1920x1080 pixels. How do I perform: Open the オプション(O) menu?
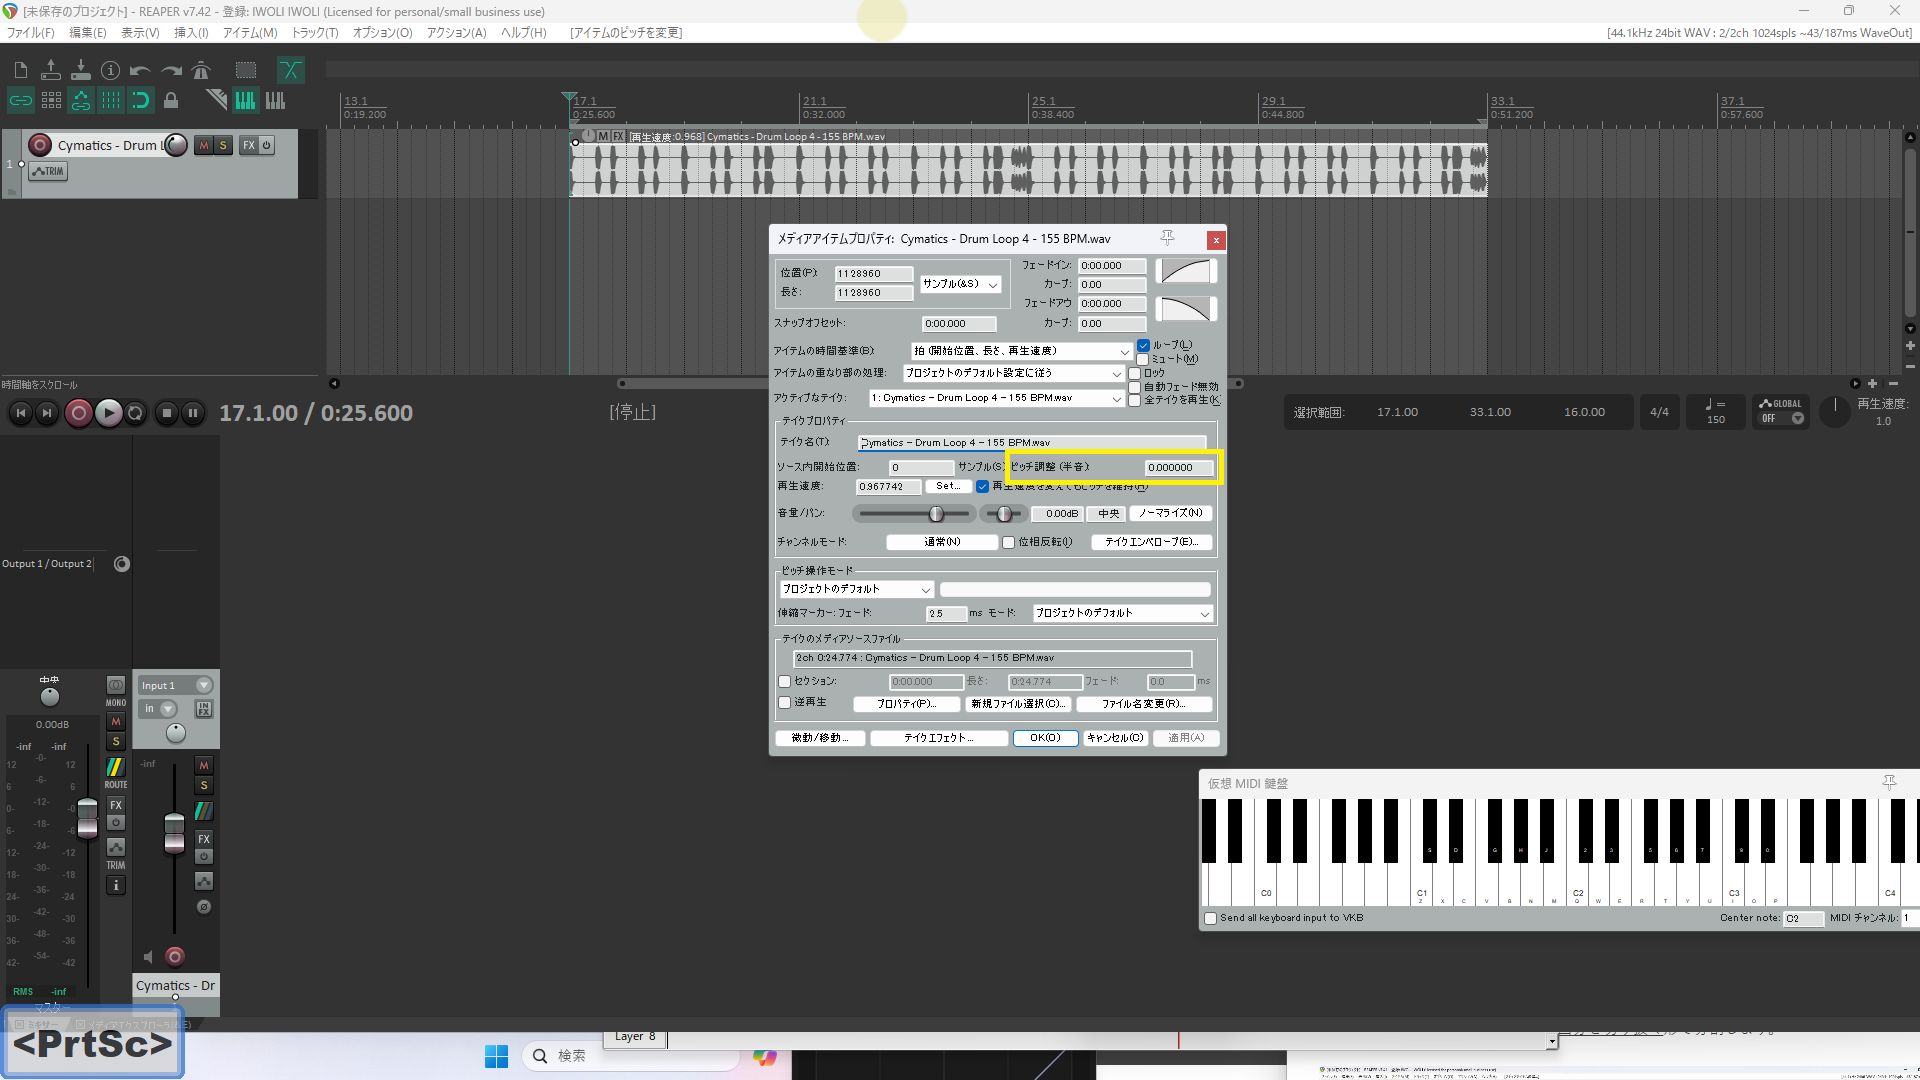pyautogui.click(x=382, y=32)
